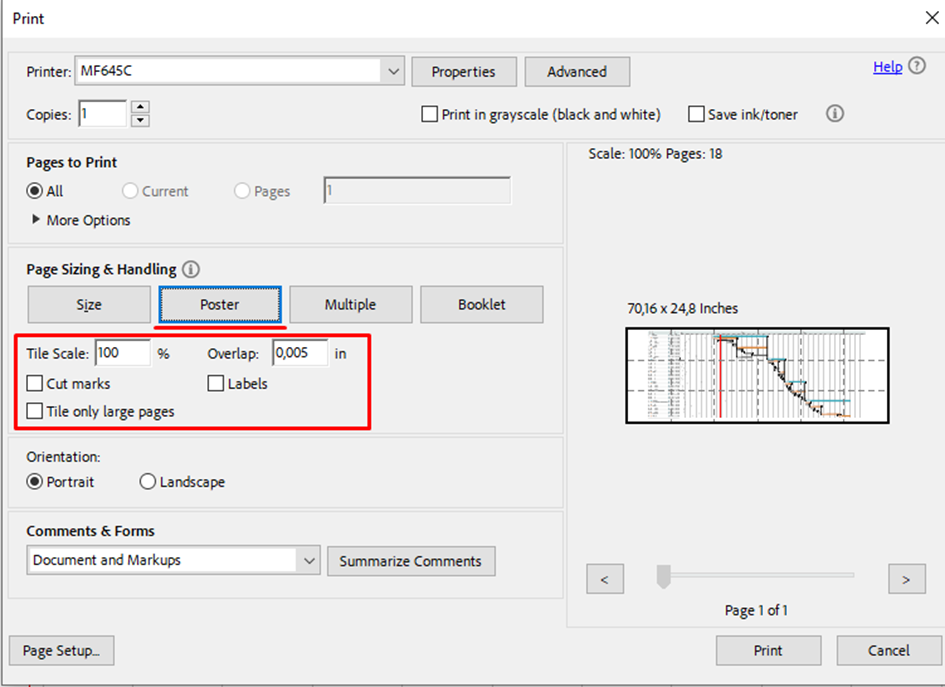Click the info icon next to Page Sizing & Handling
Image resolution: width=945 pixels, height=687 pixels.
[191, 270]
